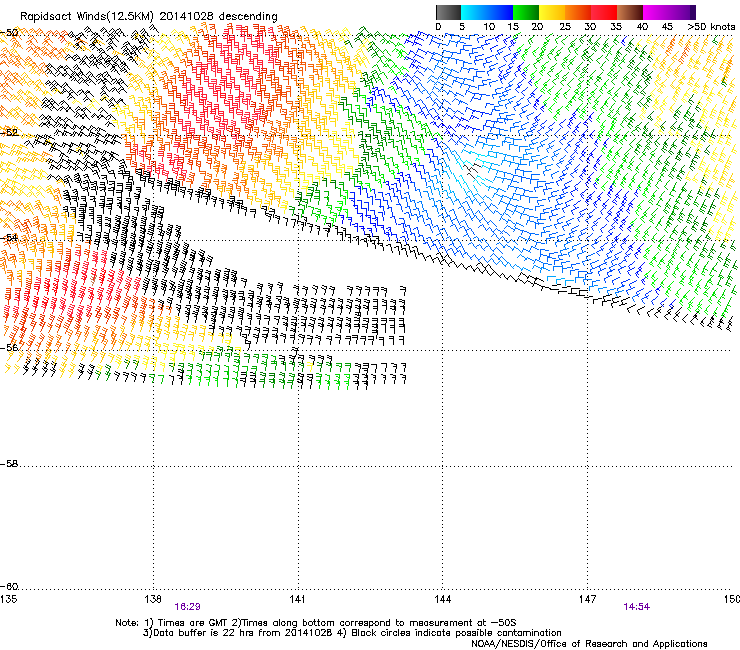The image size is (740, 650).
Task: Click the dark purple >50 knots legend swatch
Action: click(x=692, y=12)
